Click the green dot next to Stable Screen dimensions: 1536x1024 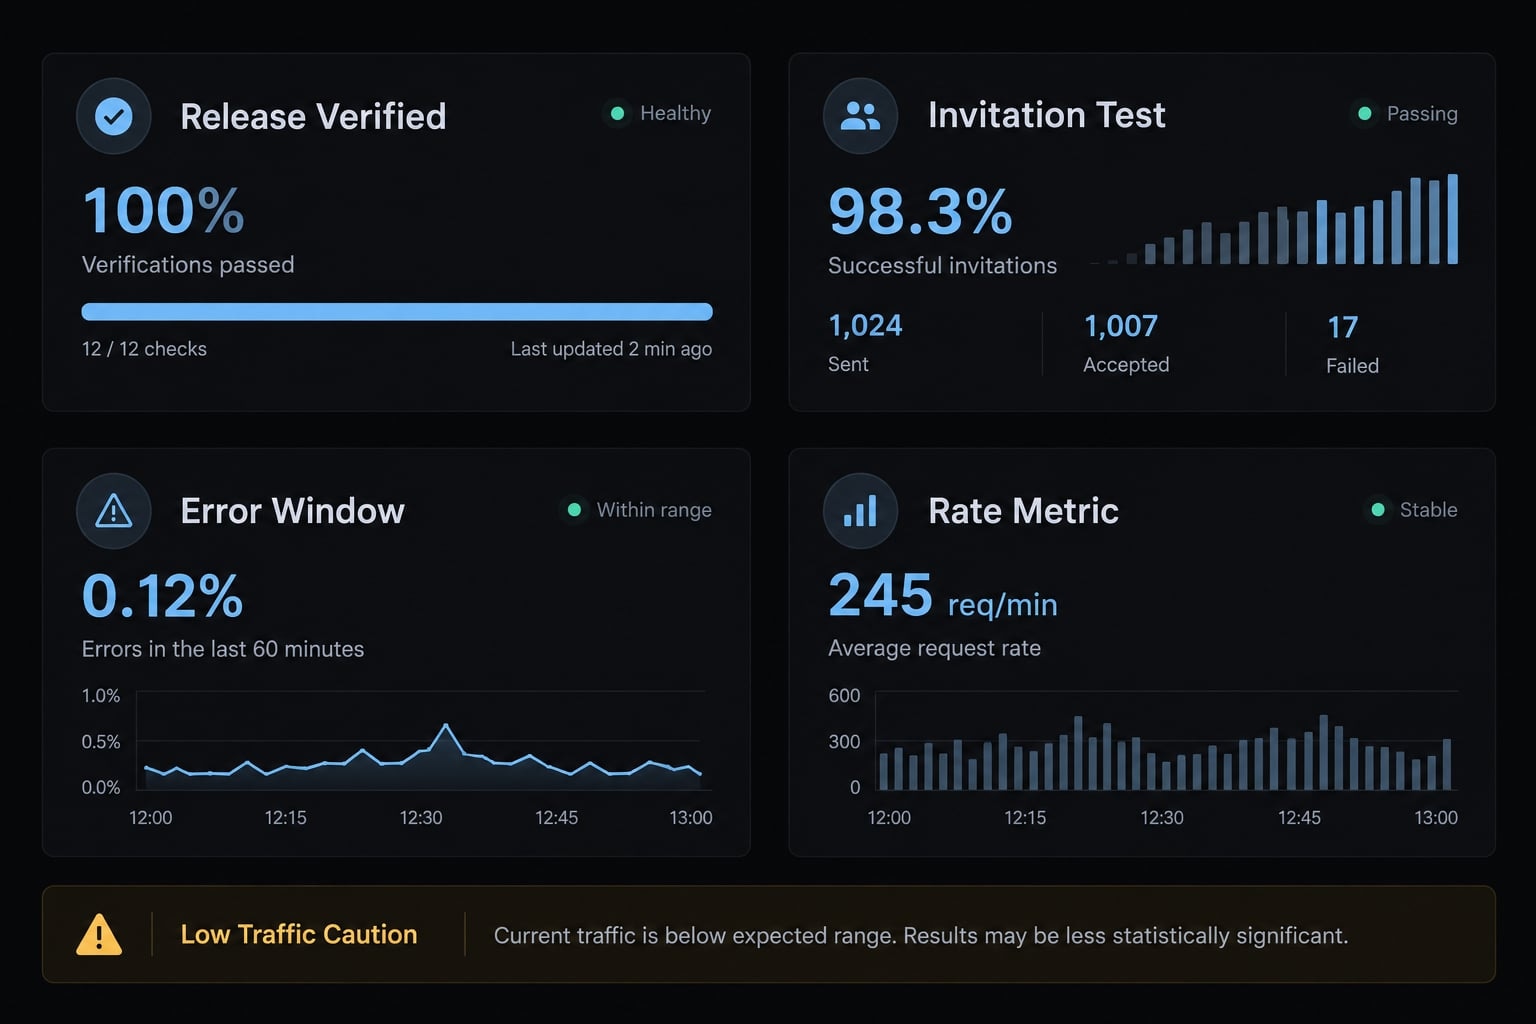[1378, 510]
